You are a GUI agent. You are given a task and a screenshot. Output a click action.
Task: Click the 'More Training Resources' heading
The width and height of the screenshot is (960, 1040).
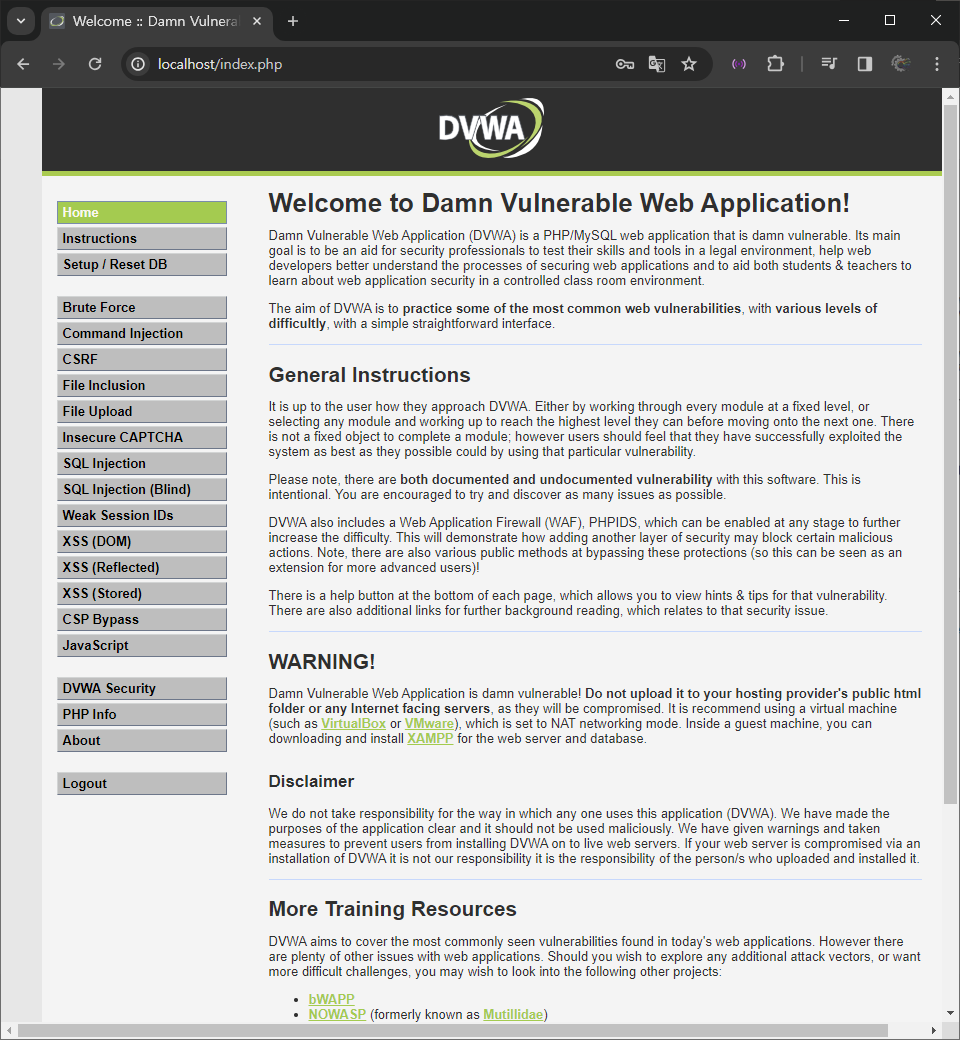click(392, 909)
